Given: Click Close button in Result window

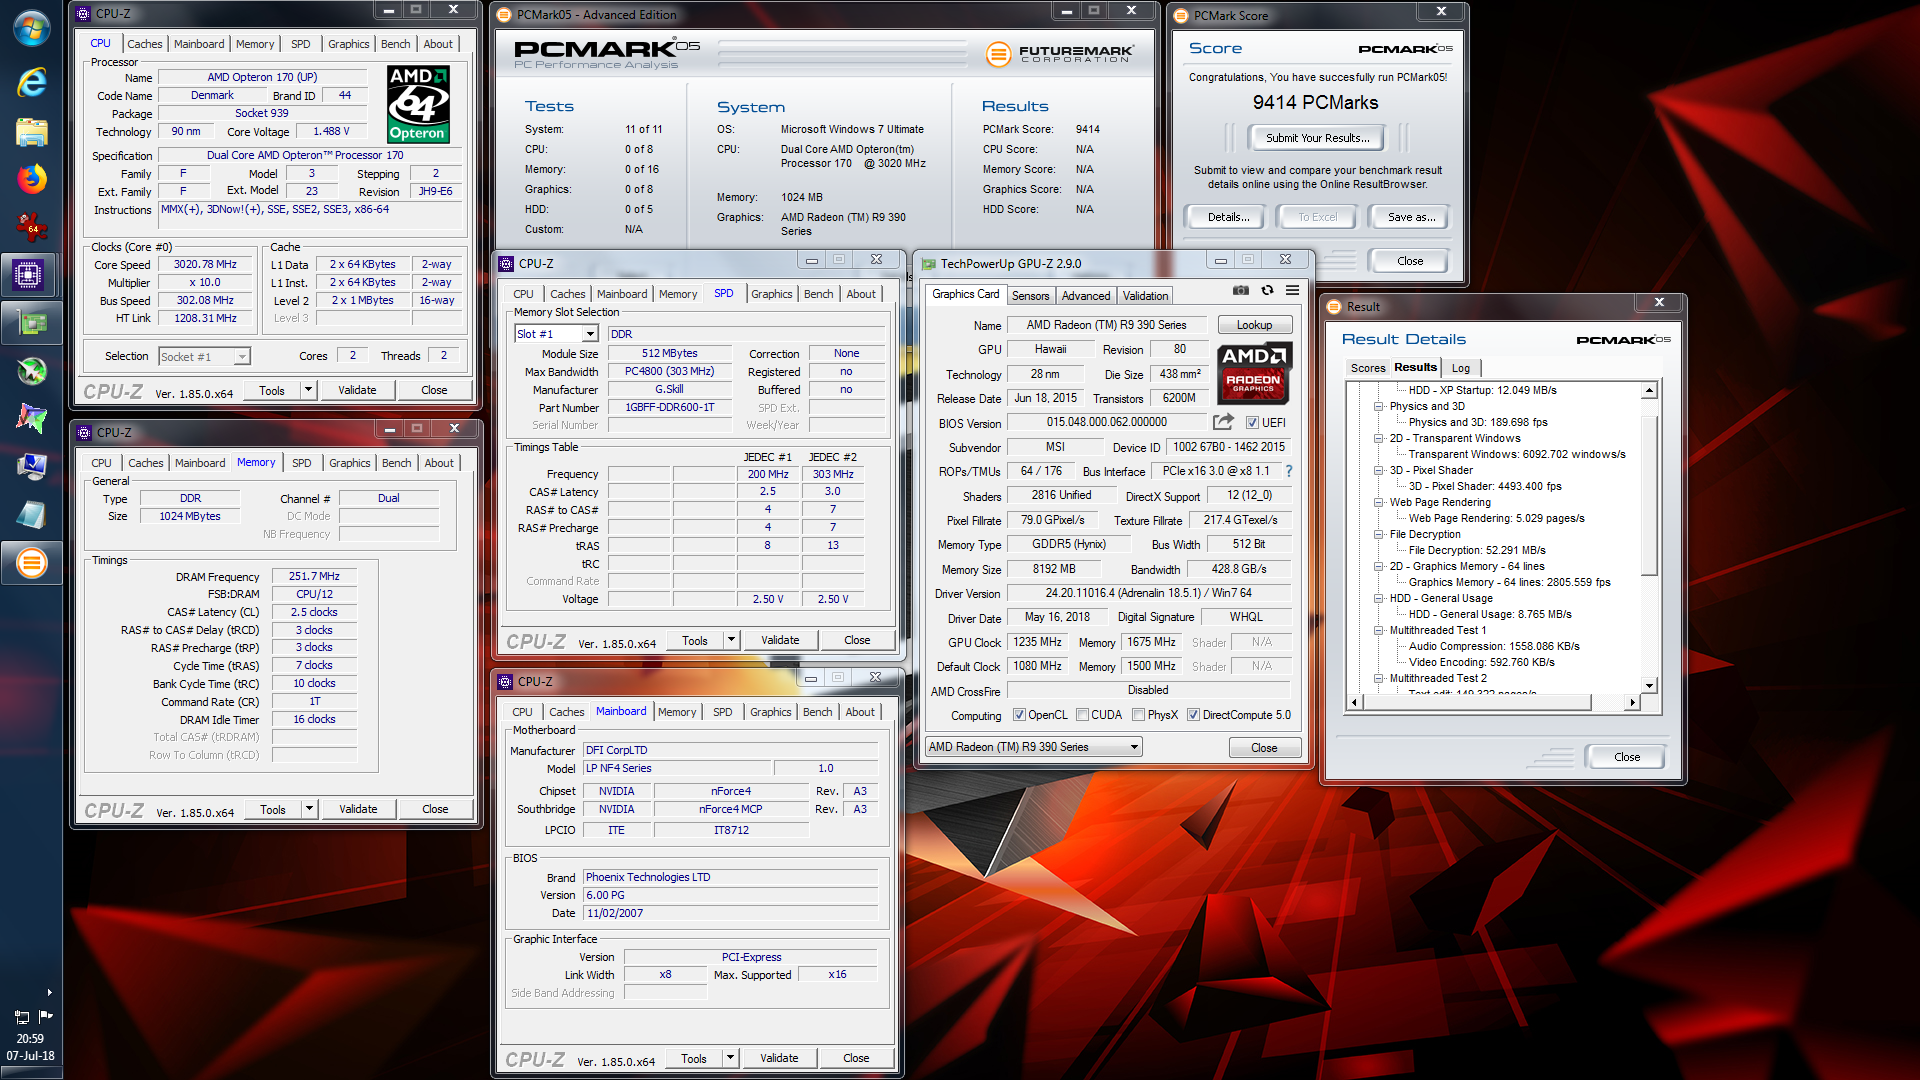Looking at the screenshot, I should click(x=1626, y=757).
